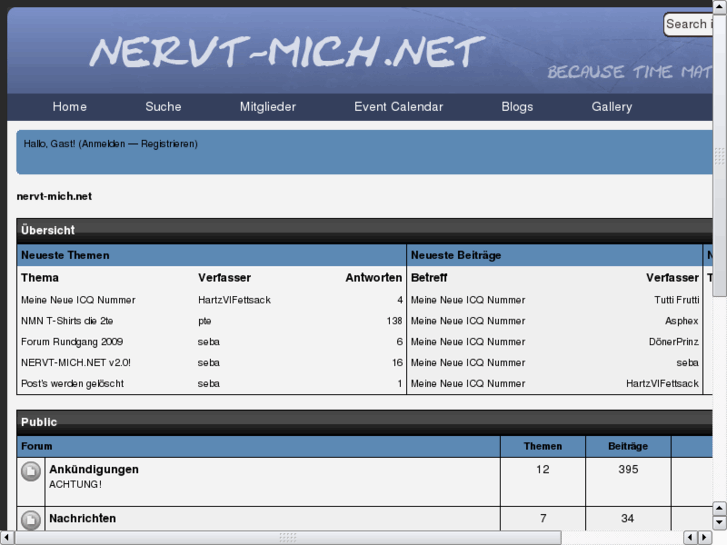Open the Gallery section
This screenshot has width=727, height=545.
(612, 107)
